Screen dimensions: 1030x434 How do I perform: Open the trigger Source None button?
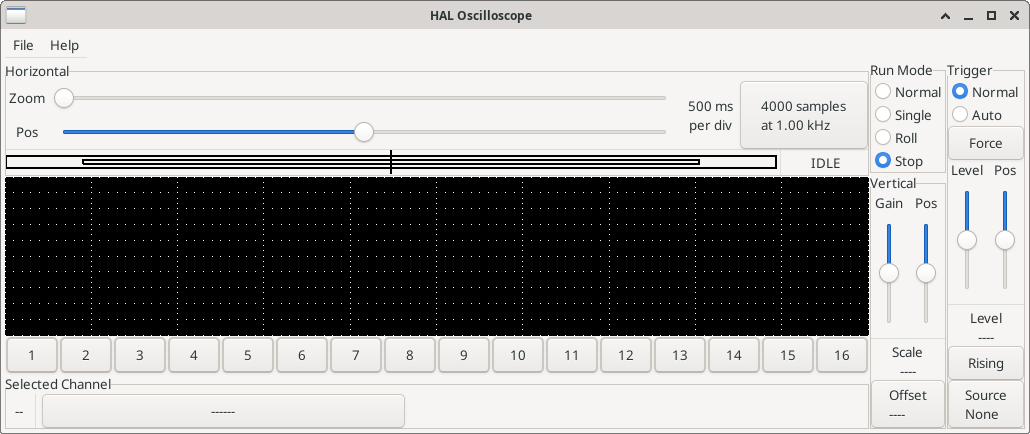pos(985,405)
